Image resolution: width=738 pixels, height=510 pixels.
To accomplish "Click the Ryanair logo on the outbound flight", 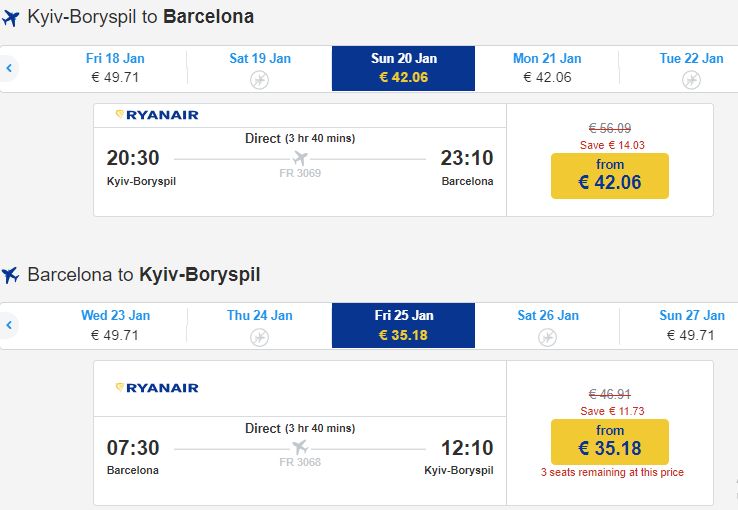I will click(x=157, y=115).
